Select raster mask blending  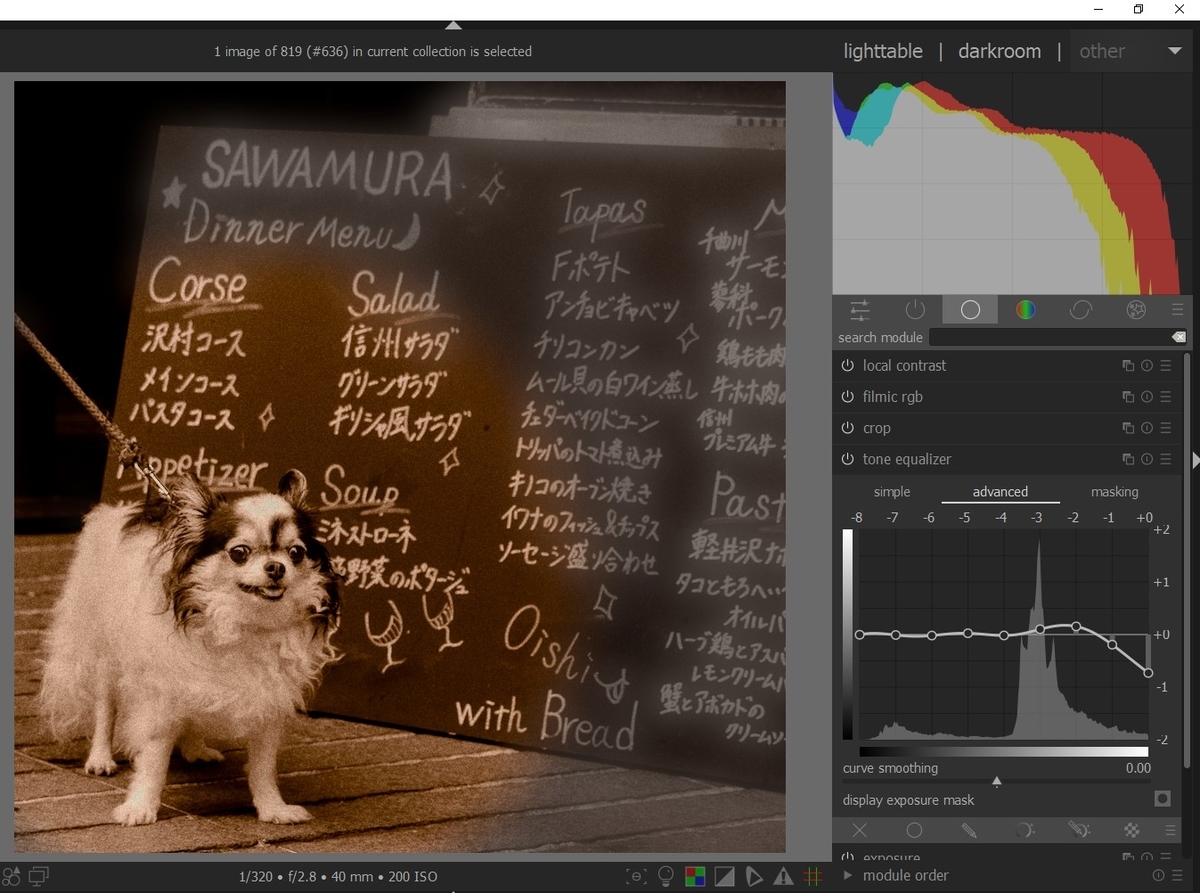coord(1132,830)
